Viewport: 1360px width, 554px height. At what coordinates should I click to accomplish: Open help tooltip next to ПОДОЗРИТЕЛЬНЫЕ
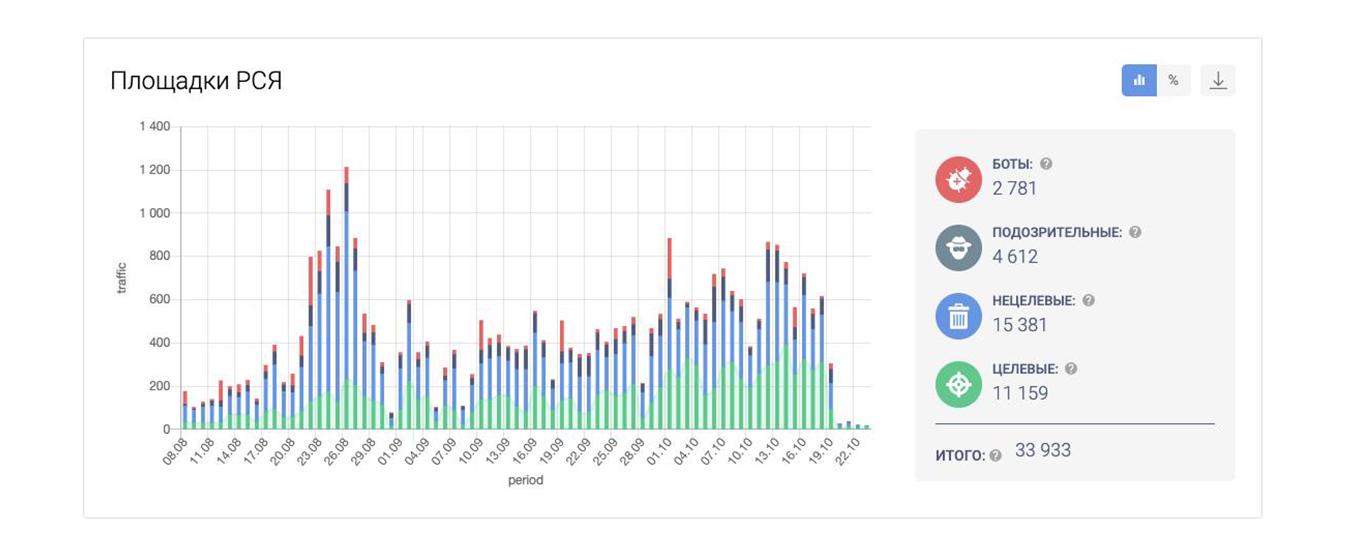tap(1135, 232)
